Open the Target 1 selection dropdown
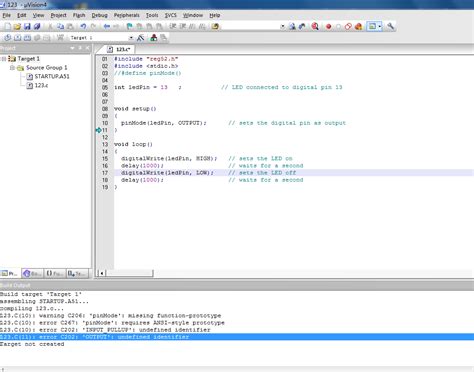This screenshot has height=372, width=474. point(131,38)
